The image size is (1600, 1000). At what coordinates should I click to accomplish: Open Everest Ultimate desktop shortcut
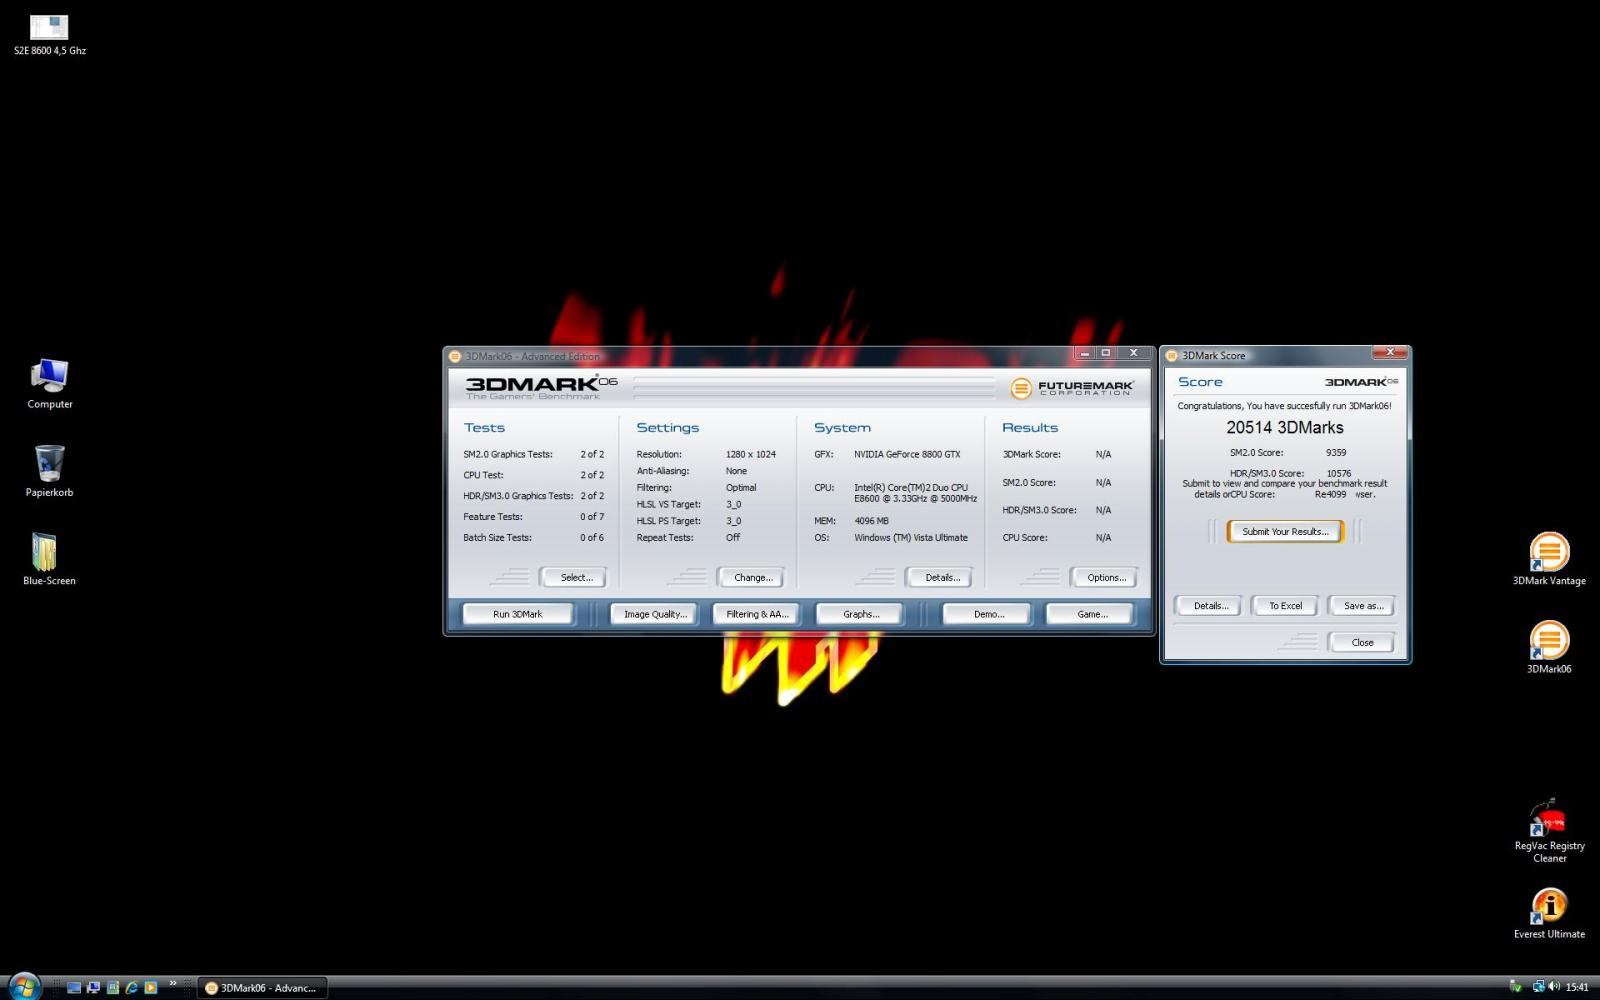click(x=1549, y=914)
